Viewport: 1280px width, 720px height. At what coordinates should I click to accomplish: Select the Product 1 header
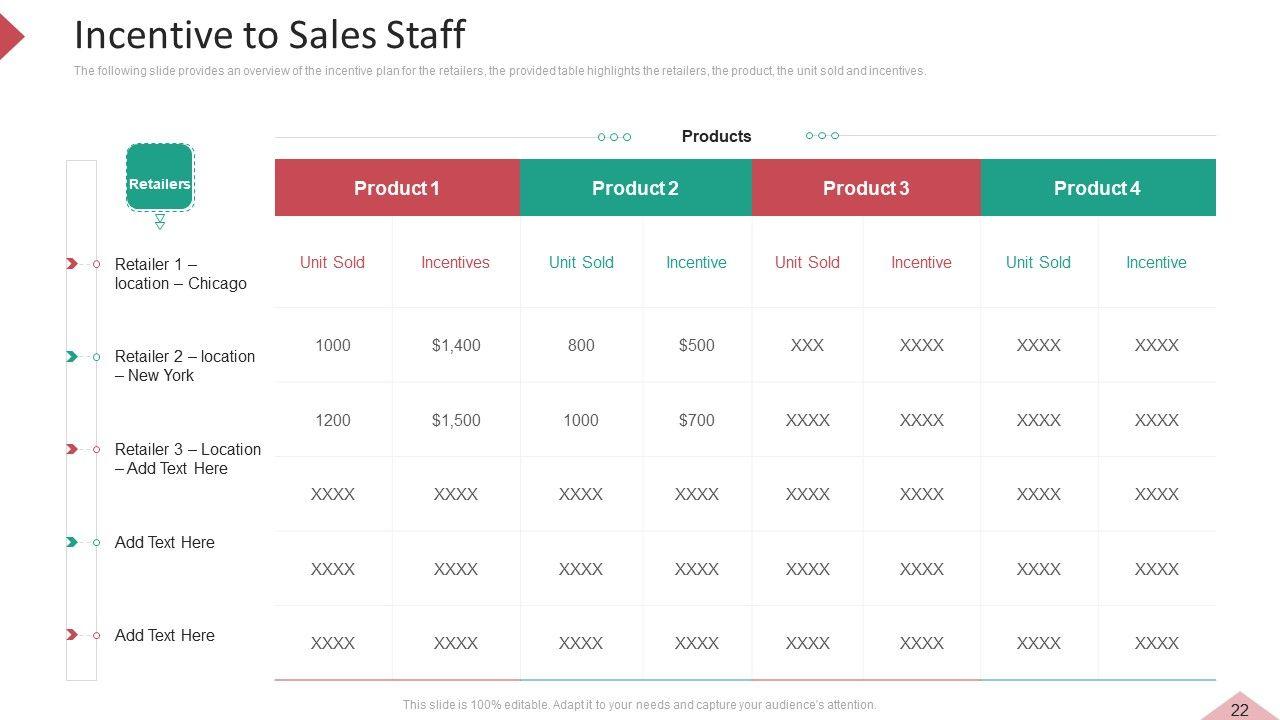[x=397, y=188]
